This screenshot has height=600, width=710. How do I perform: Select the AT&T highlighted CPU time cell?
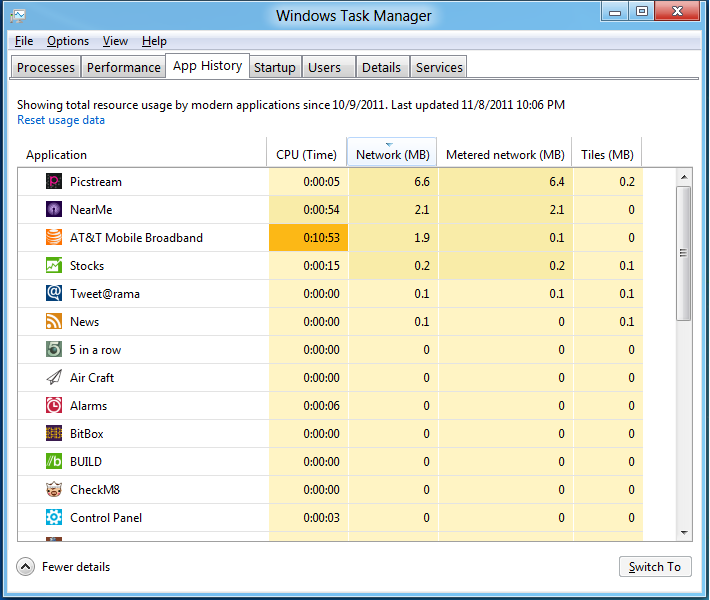[306, 238]
